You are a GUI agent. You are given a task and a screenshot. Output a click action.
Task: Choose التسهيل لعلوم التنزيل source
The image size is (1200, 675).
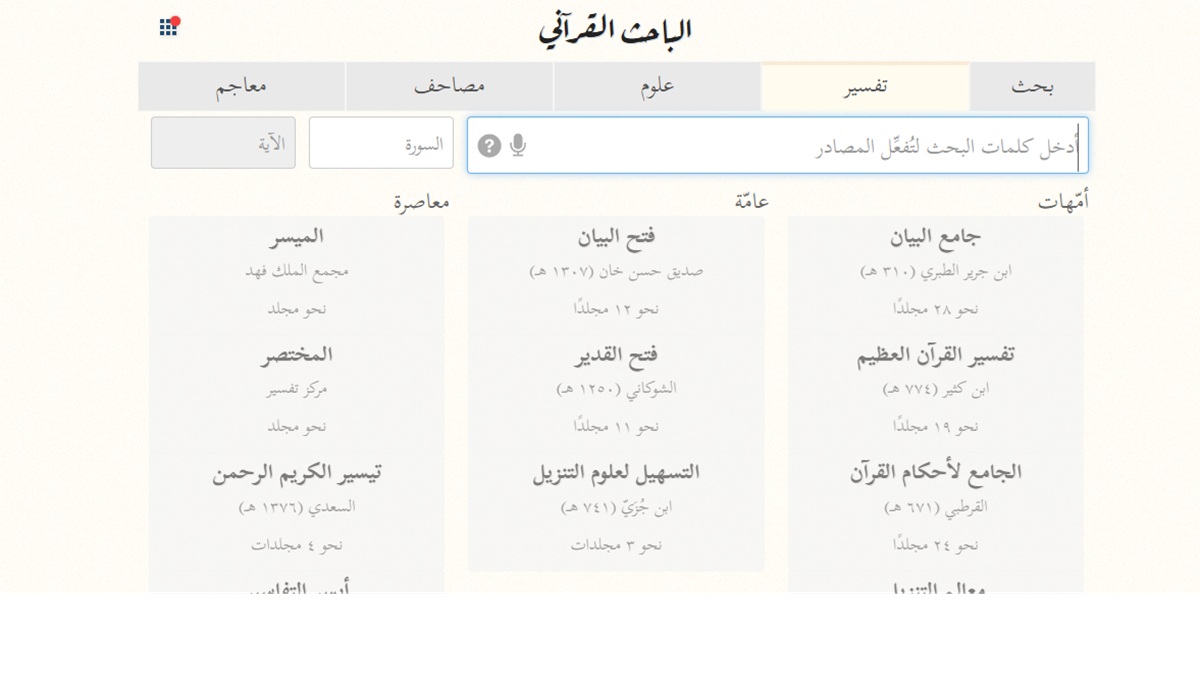tap(616, 506)
